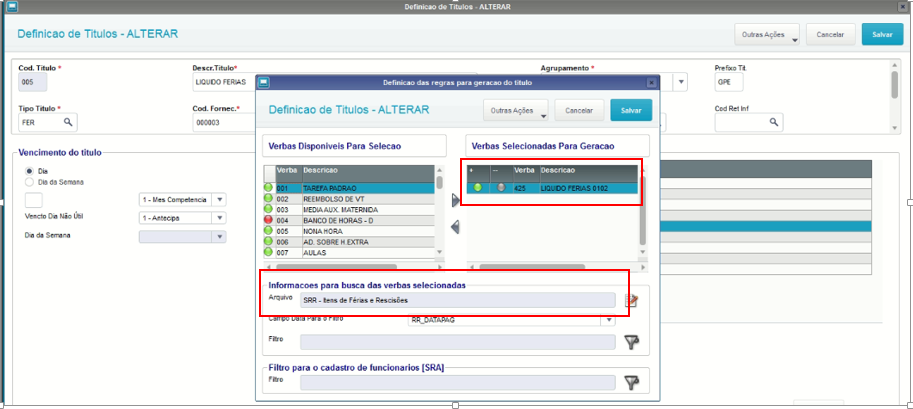Click Descricao header in selected verbas grid
The width and height of the screenshot is (913, 409).
pyautogui.click(x=588, y=174)
